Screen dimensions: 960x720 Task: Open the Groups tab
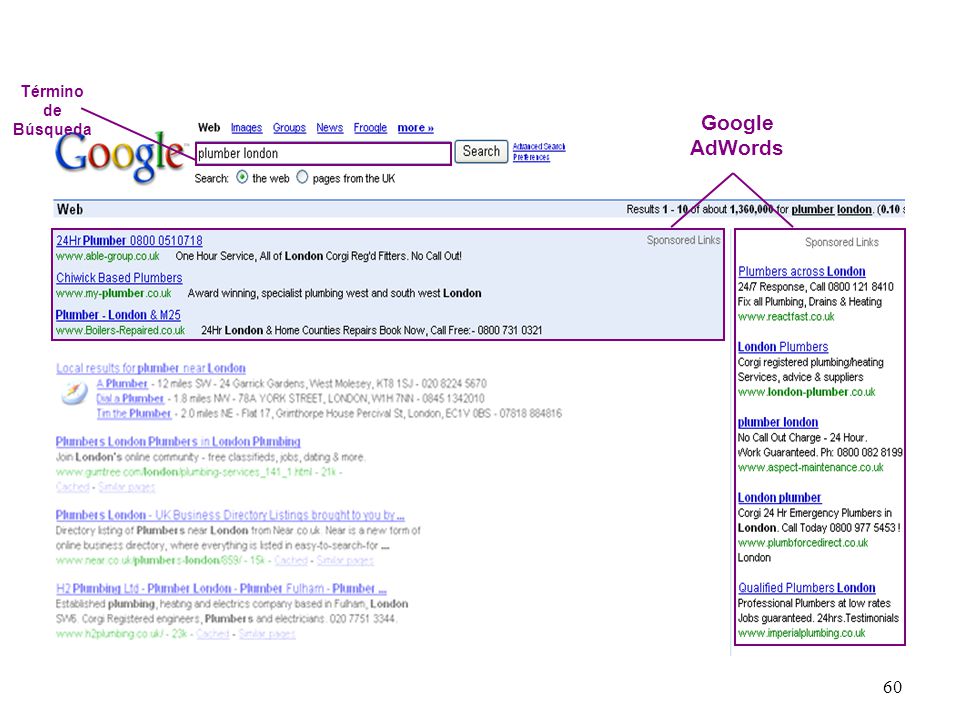click(x=289, y=127)
